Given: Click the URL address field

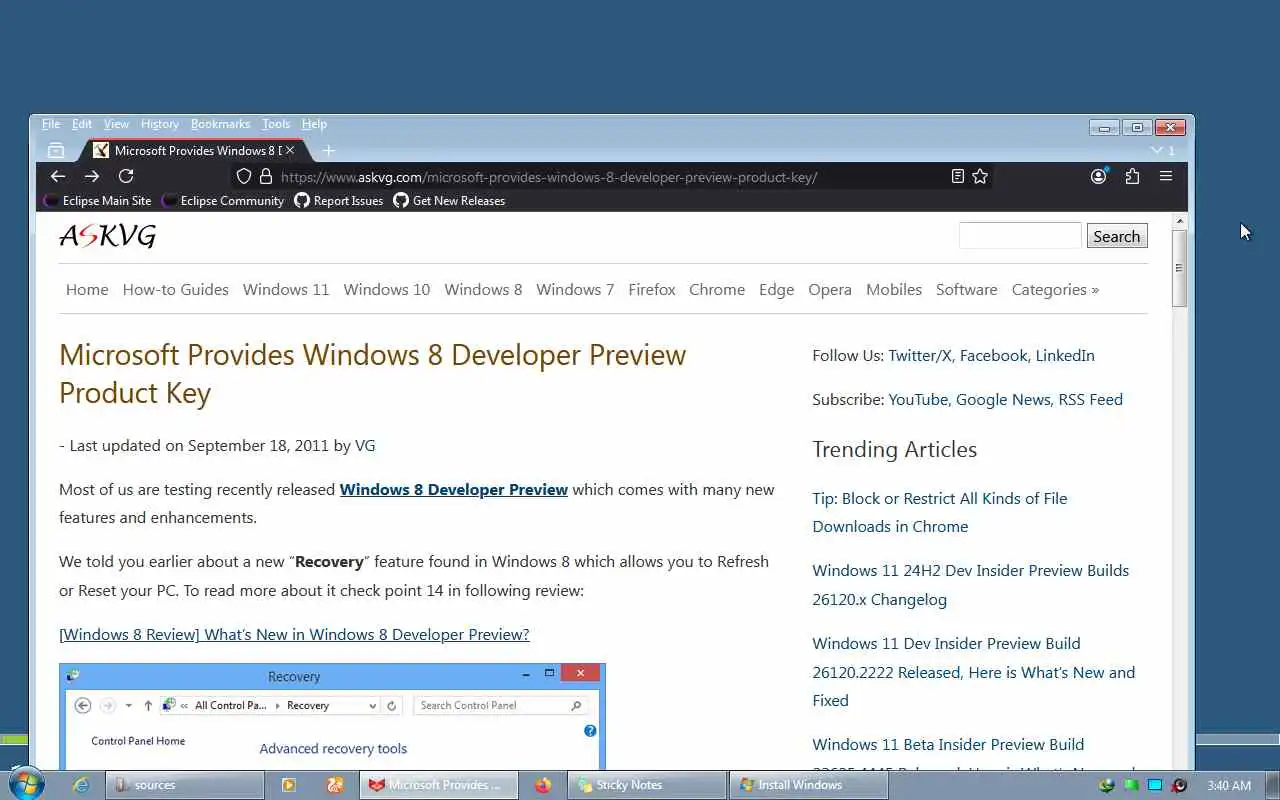Looking at the screenshot, I should click(610, 177).
